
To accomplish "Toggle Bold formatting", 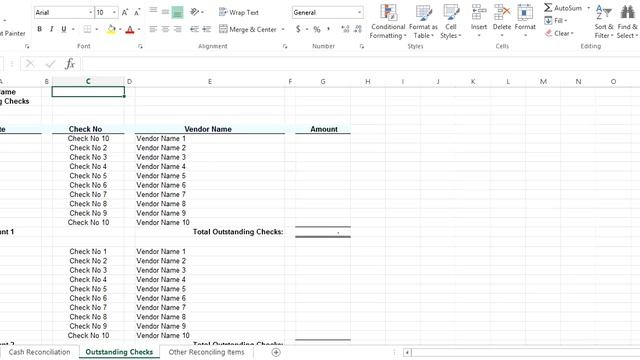I will click(x=40, y=29).
